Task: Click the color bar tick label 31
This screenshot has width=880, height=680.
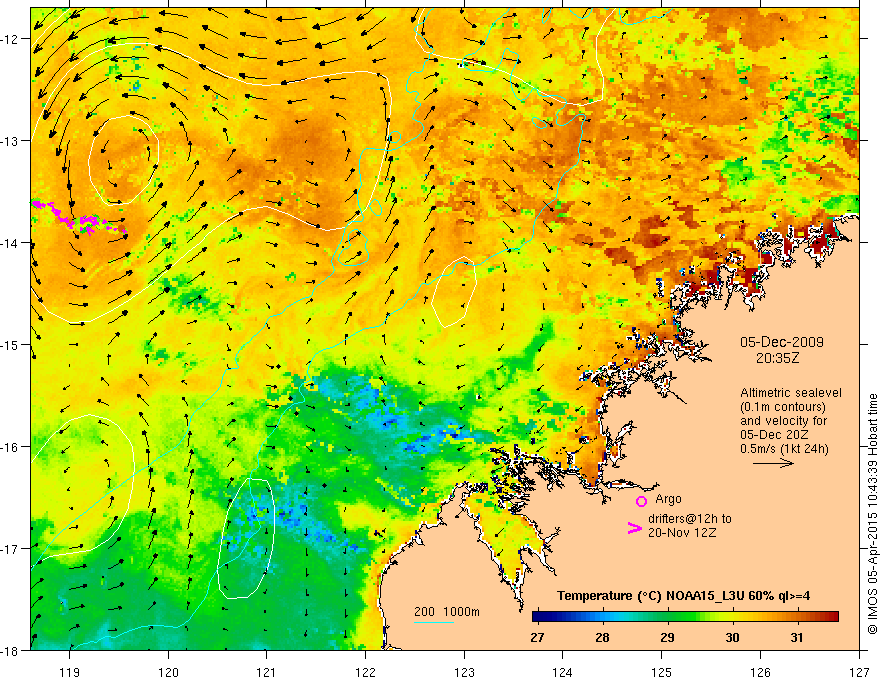Action: click(x=796, y=637)
